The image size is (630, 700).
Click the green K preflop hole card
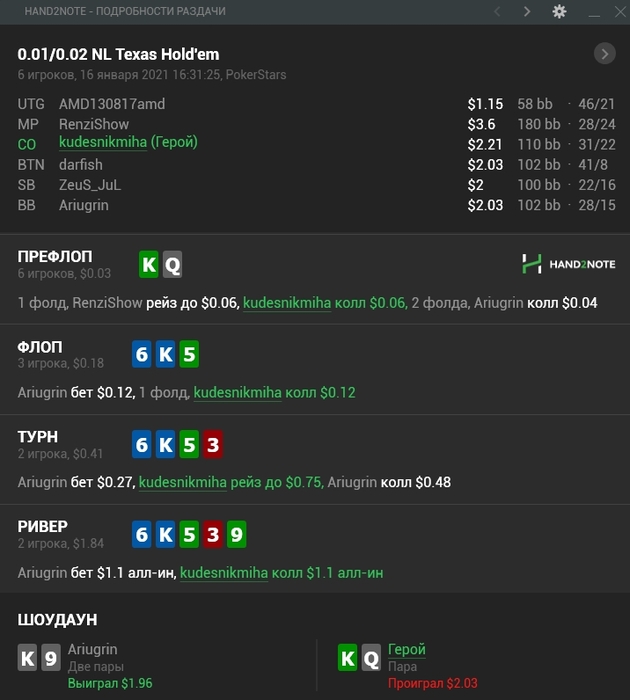pos(149,265)
